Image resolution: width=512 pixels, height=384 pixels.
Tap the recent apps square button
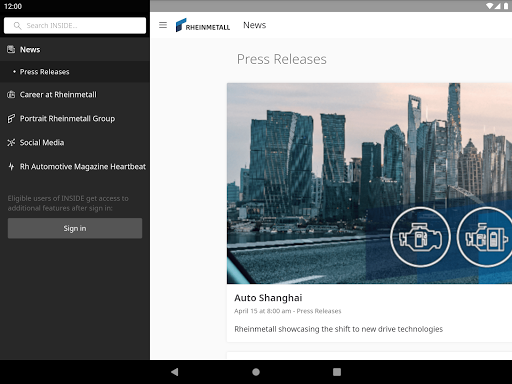click(337, 372)
